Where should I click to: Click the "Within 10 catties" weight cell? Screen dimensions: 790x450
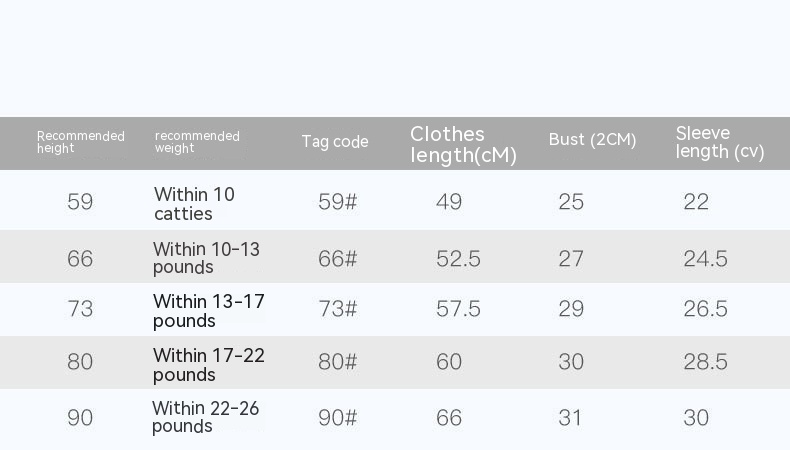(194, 203)
